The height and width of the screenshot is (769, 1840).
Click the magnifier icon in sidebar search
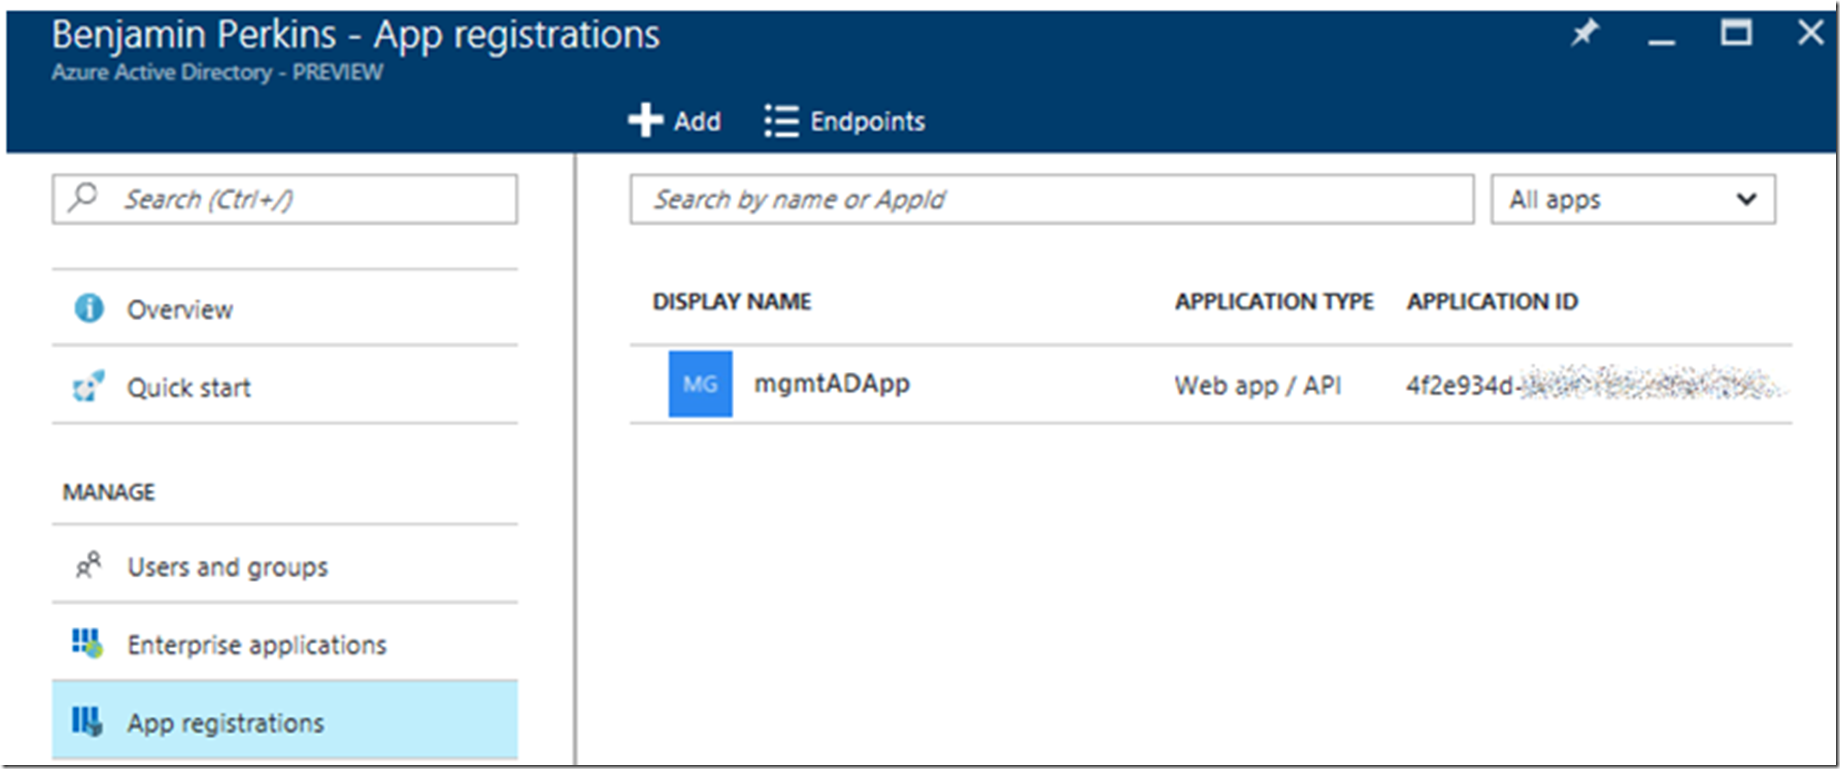tap(83, 197)
